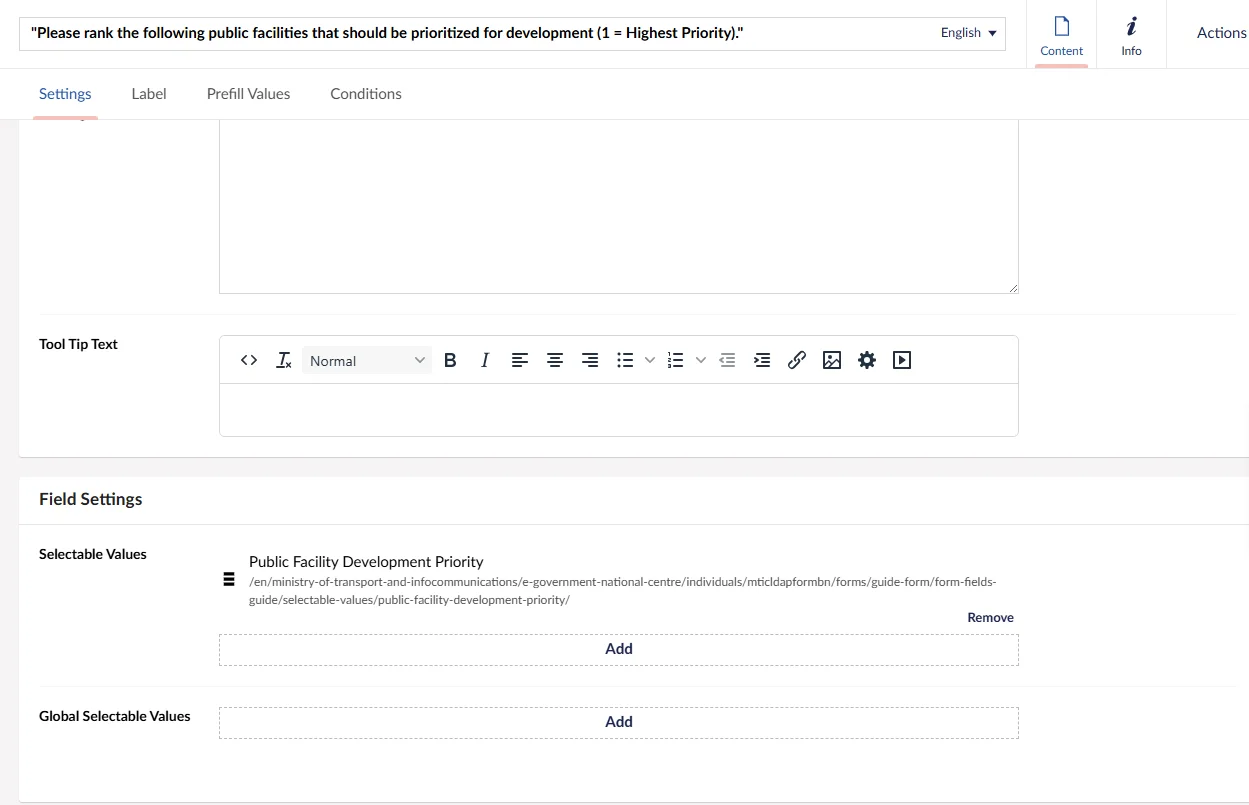
Task: Click the clear formatting icon
Action: 284,361
